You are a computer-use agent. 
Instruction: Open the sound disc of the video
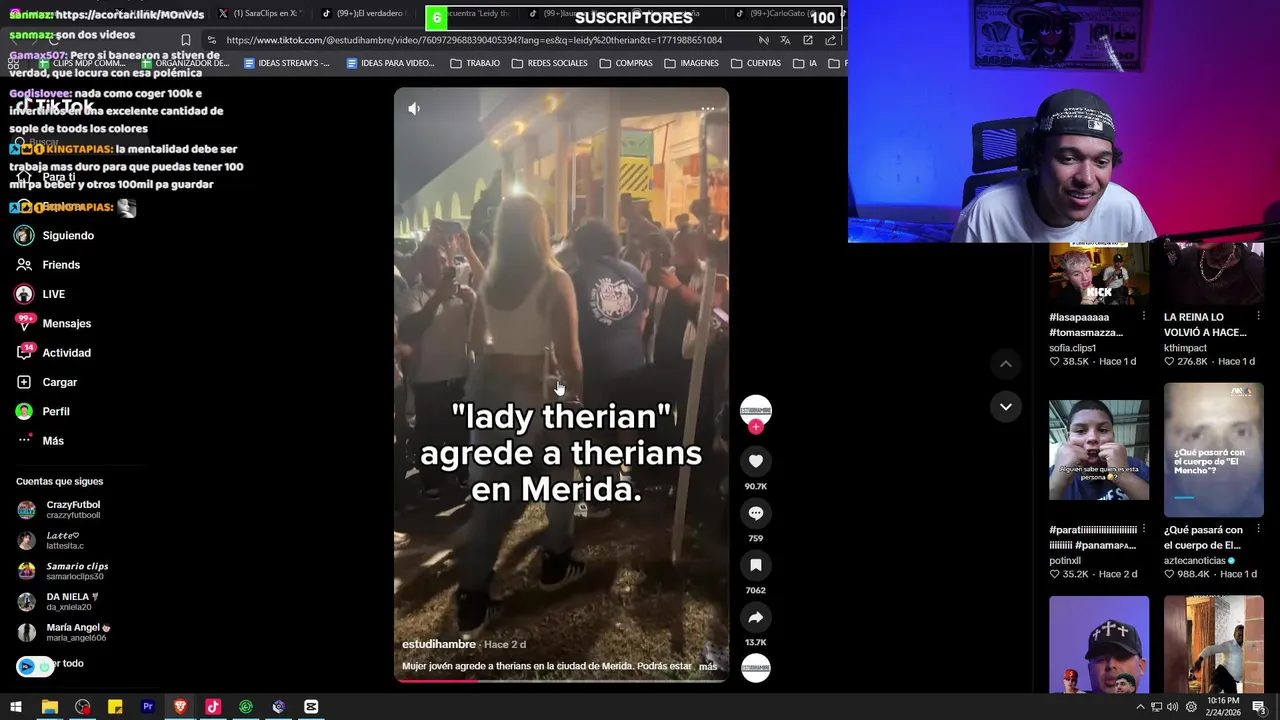tap(756, 668)
